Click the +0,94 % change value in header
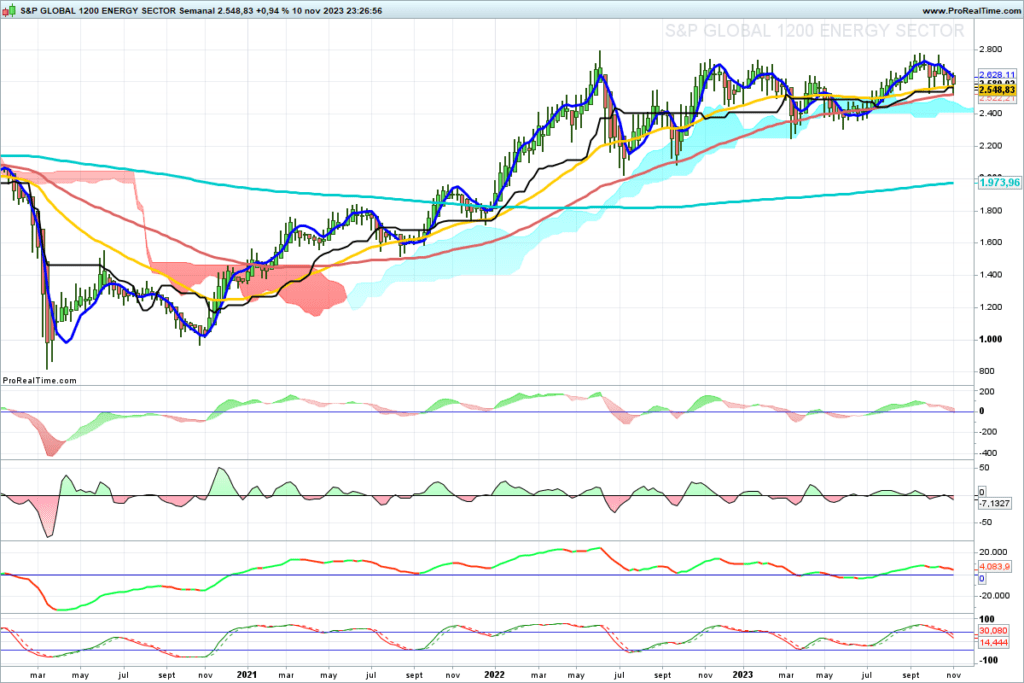 click(268, 8)
